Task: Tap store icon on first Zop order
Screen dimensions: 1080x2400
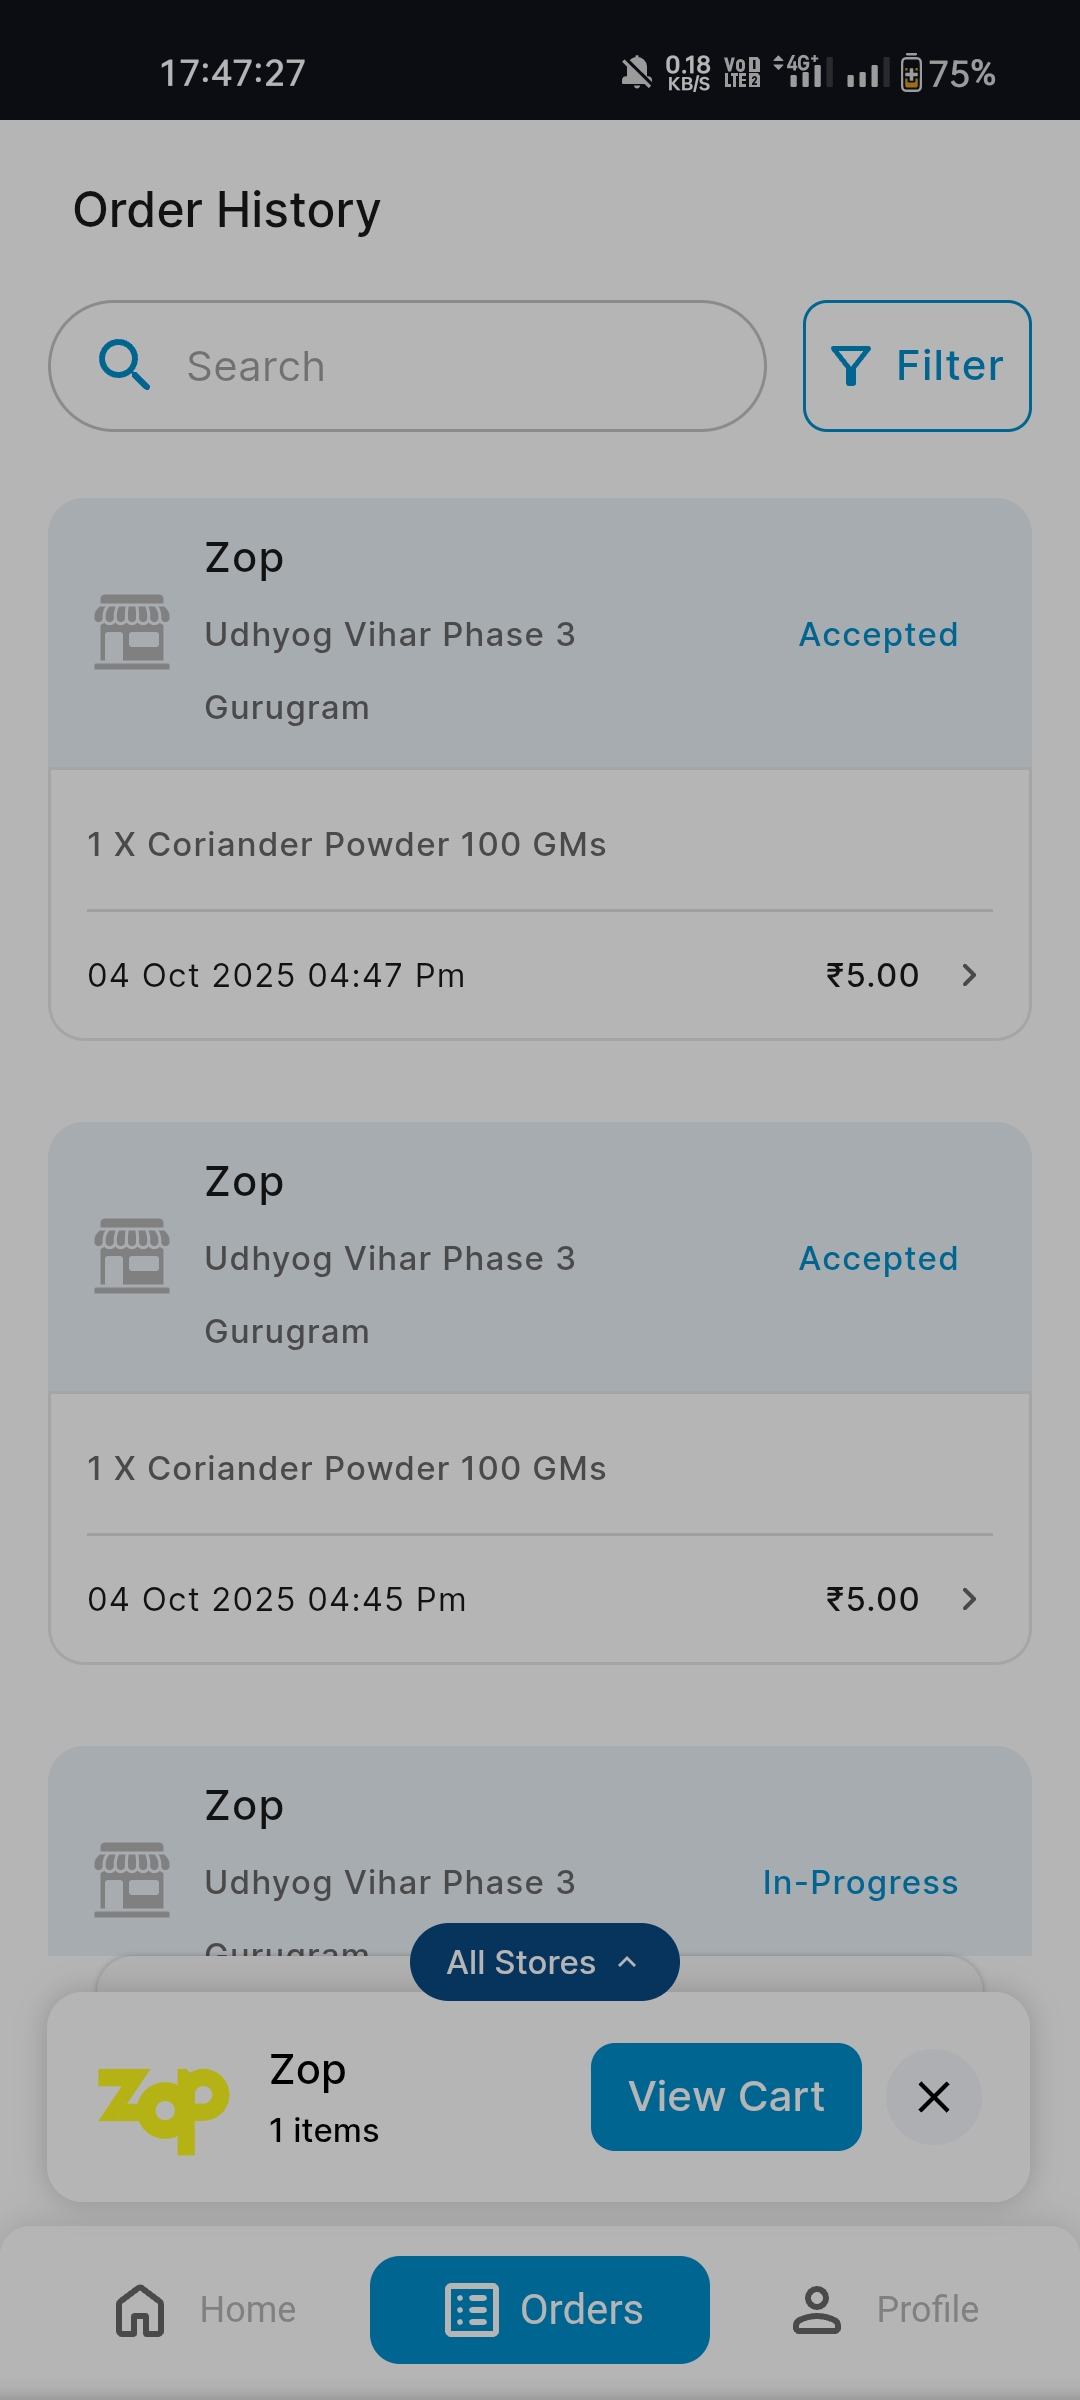Action: pos(132,632)
